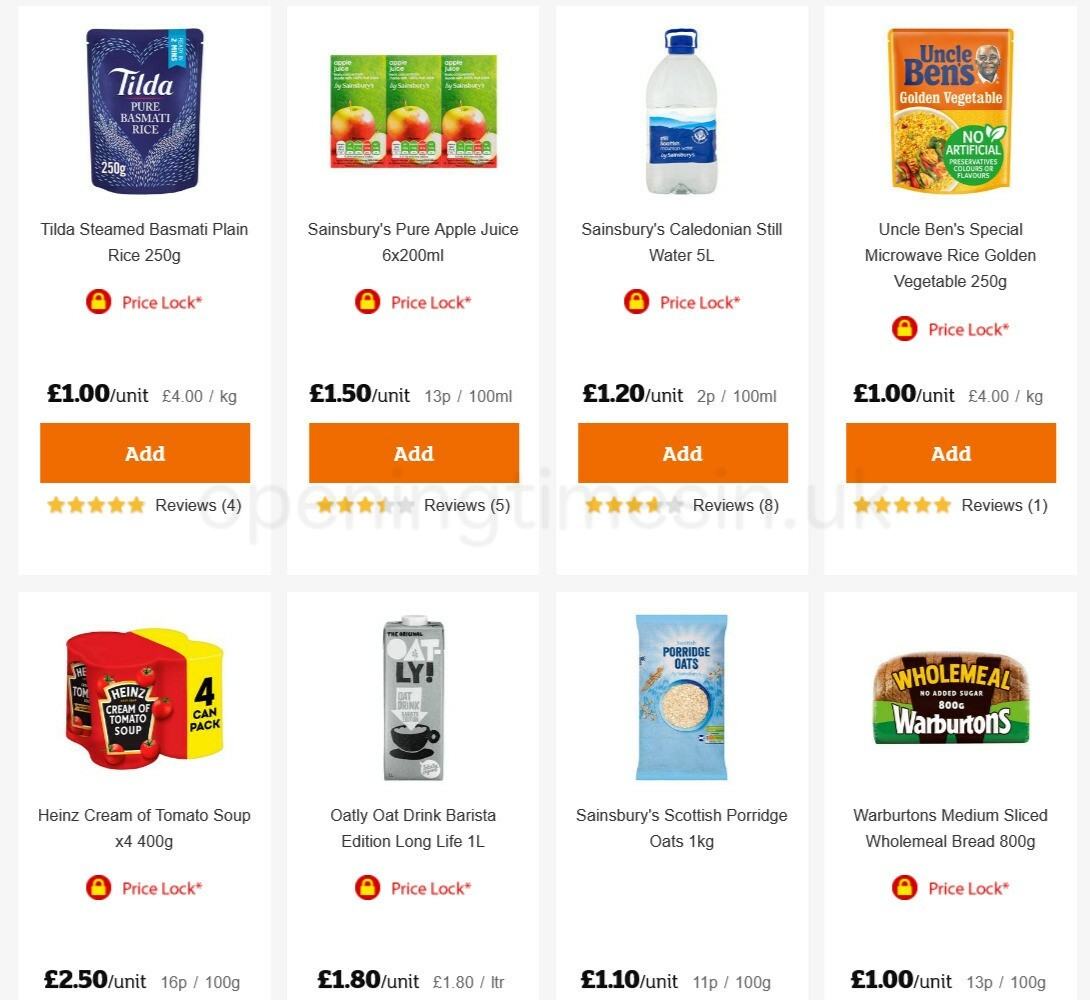Screen dimensions: 1090x1000
Task: Click the Price Lock icon on Sainsbury's Pure Apple Juice
Action: coord(367,302)
